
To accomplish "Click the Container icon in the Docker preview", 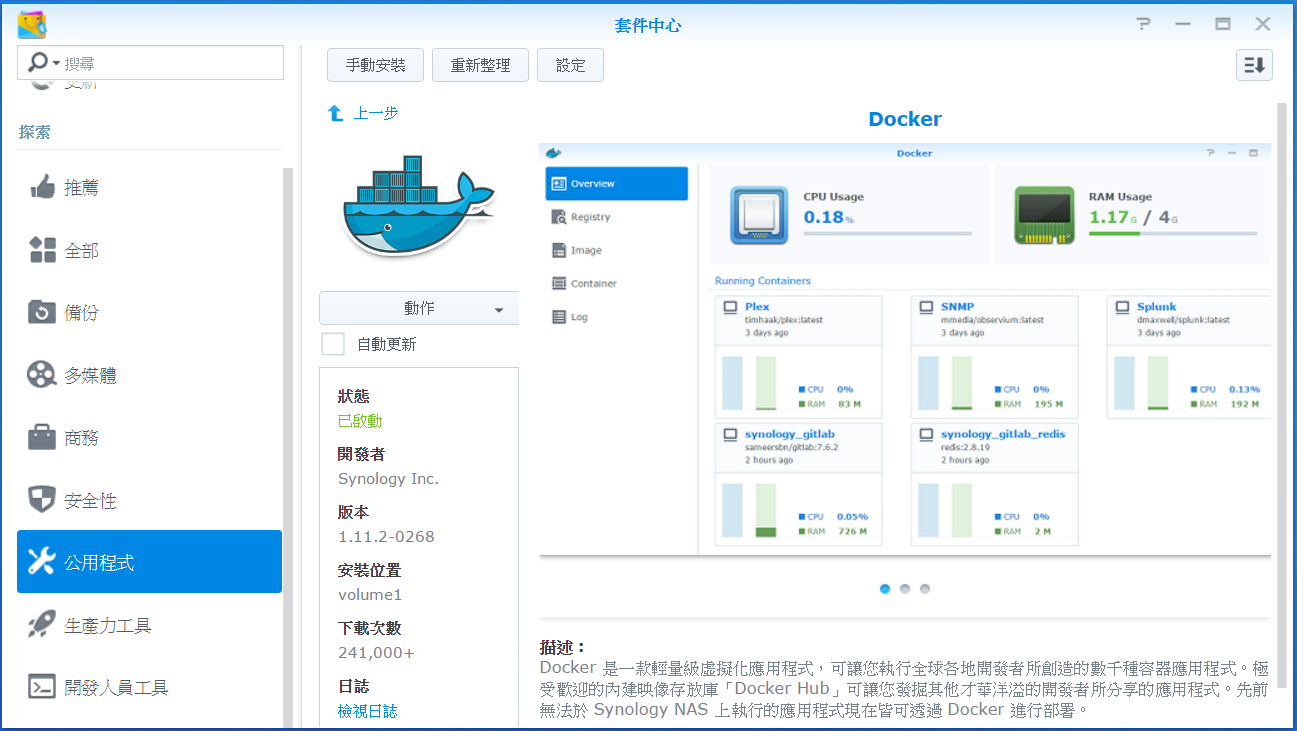I will point(559,284).
